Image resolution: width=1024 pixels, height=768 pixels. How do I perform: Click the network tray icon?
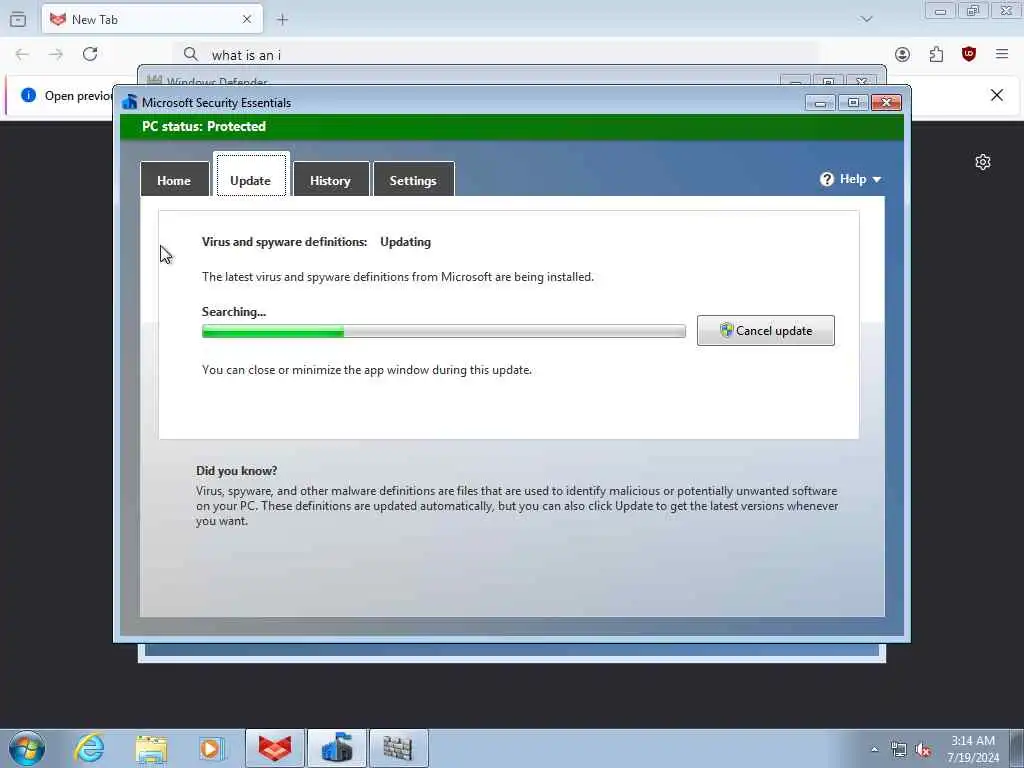899,750
